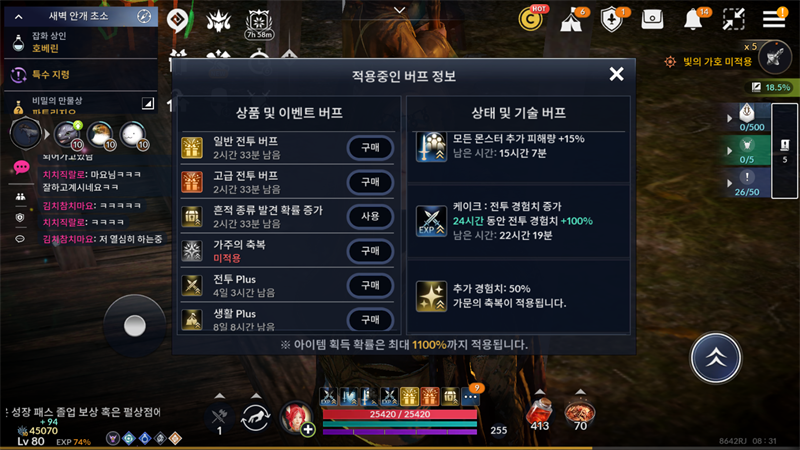The width and height of the screenshot is (800, 450).
Task: Toggle the screen collapse arrows icon
Action: (x=733, y=19)
